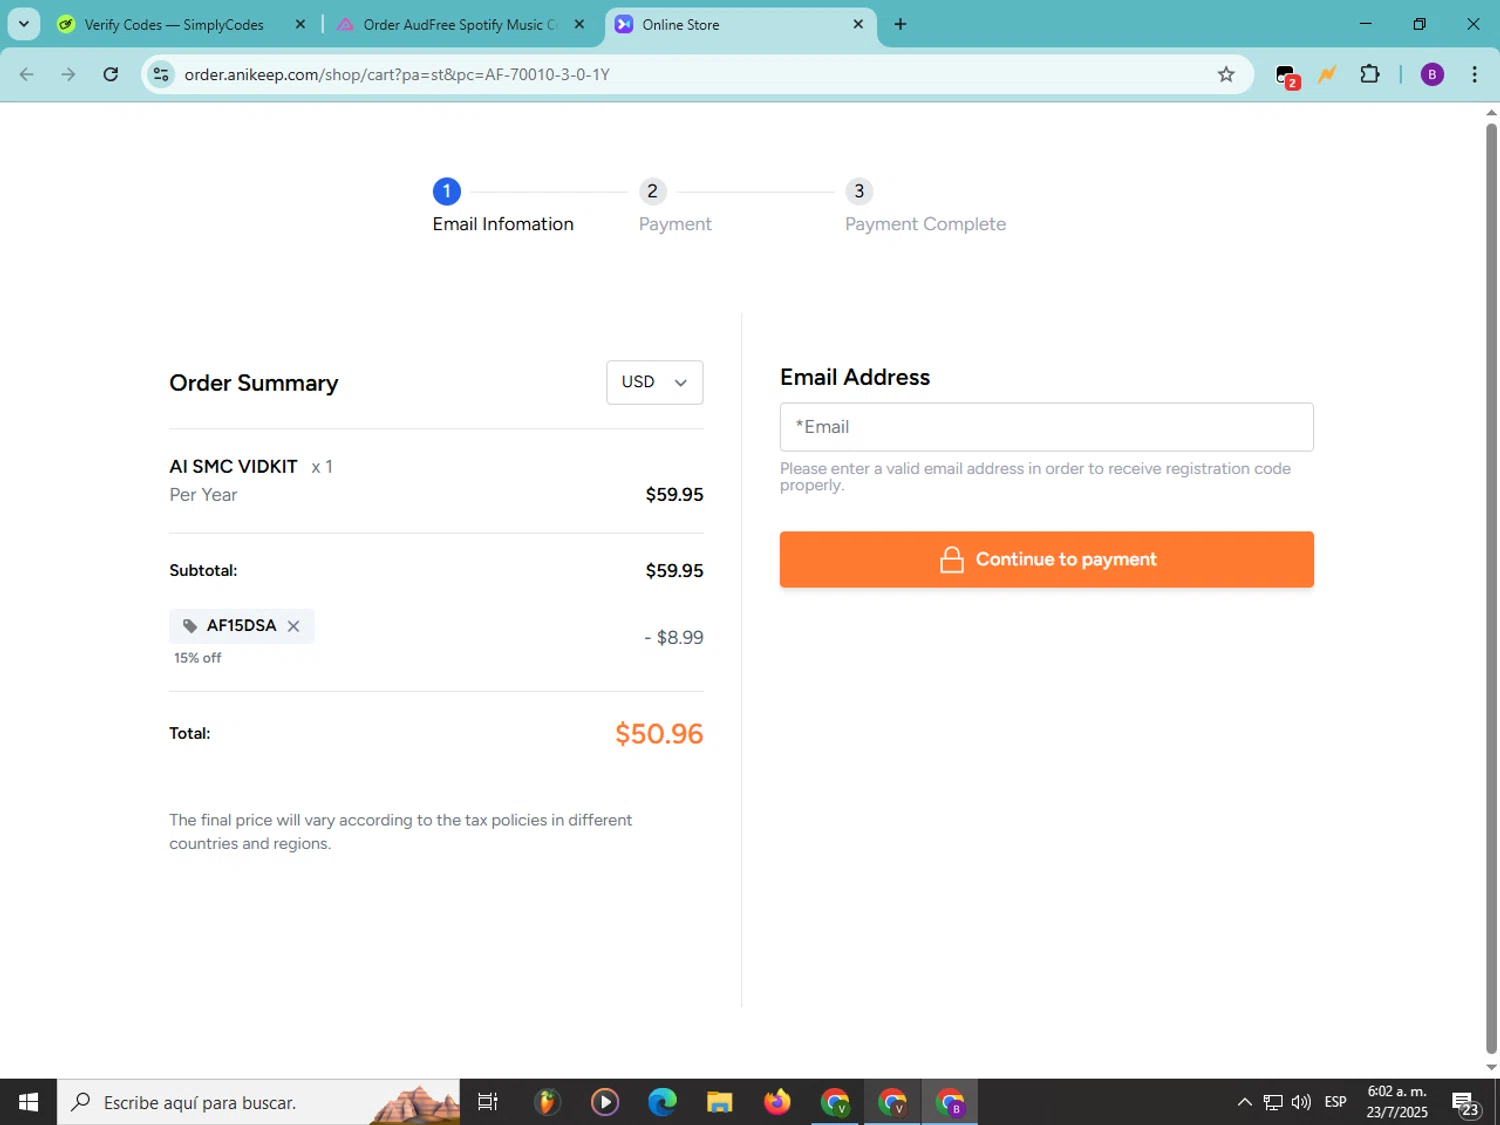Open volume control in tray
The image size is (1500, 1125).
(x=1301, y=1102)
